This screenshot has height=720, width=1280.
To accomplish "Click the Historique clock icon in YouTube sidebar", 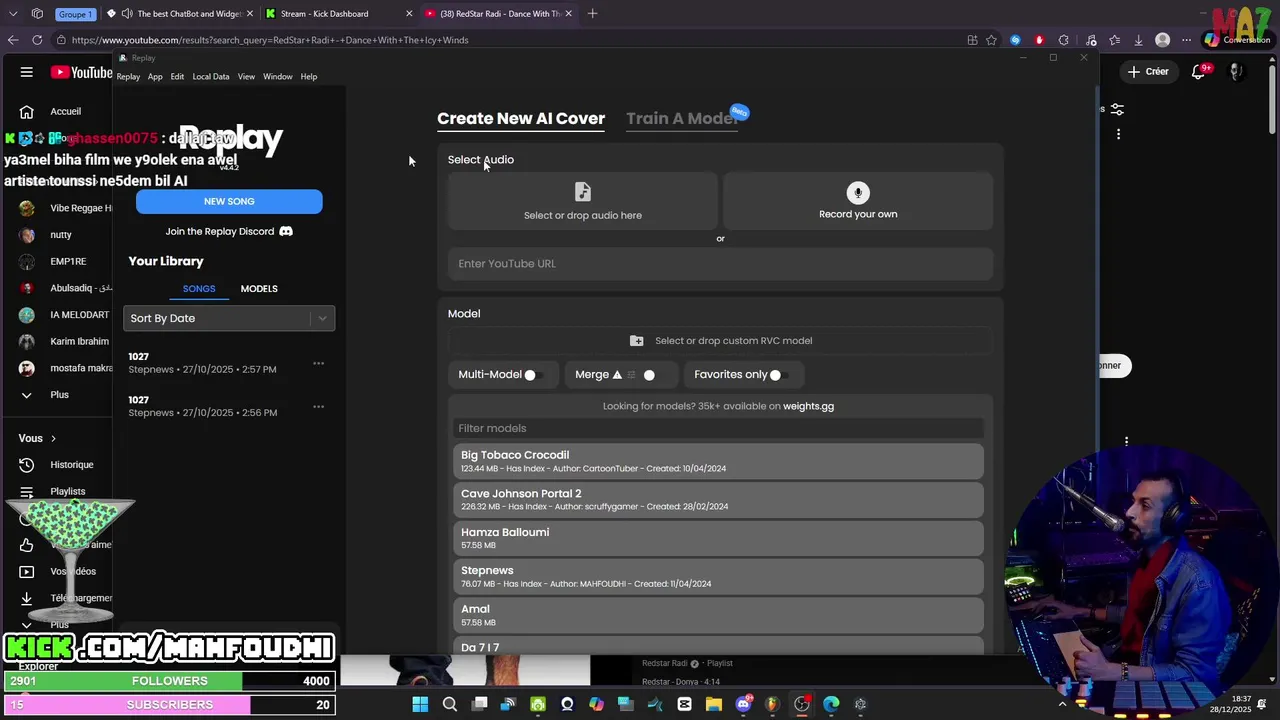I will coord(27,465).
